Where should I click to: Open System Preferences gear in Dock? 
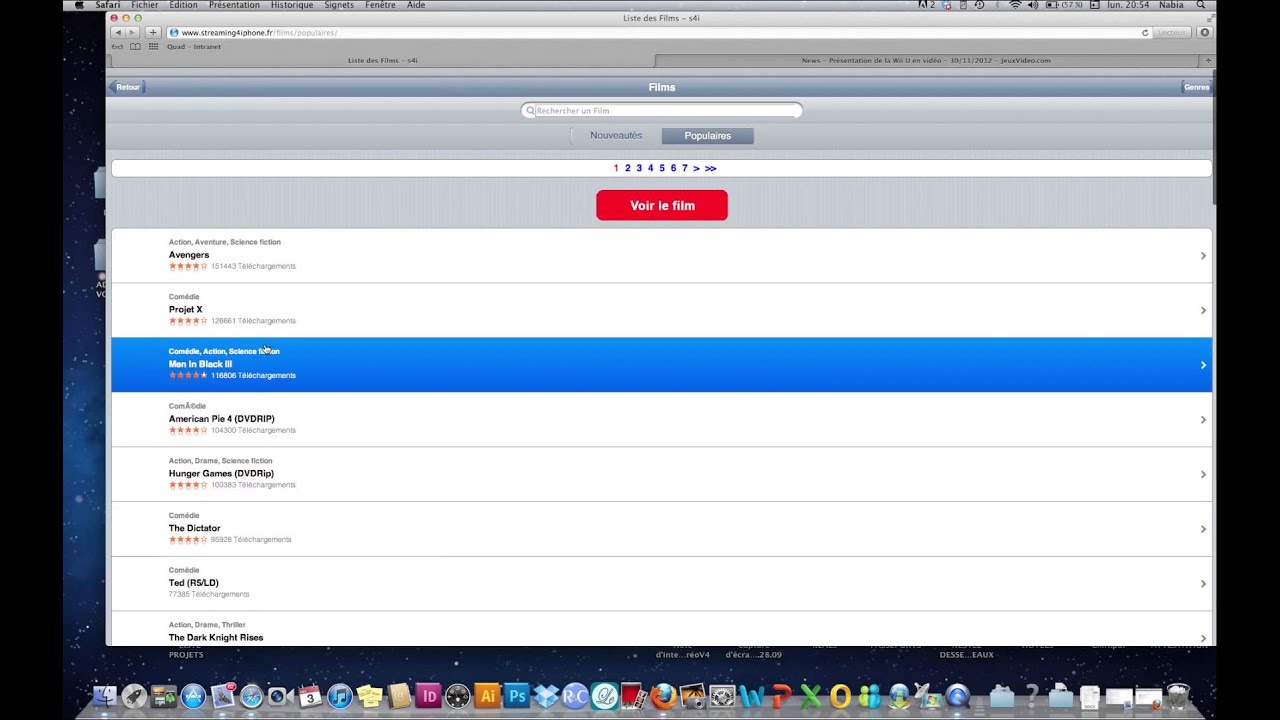point(723,696)
